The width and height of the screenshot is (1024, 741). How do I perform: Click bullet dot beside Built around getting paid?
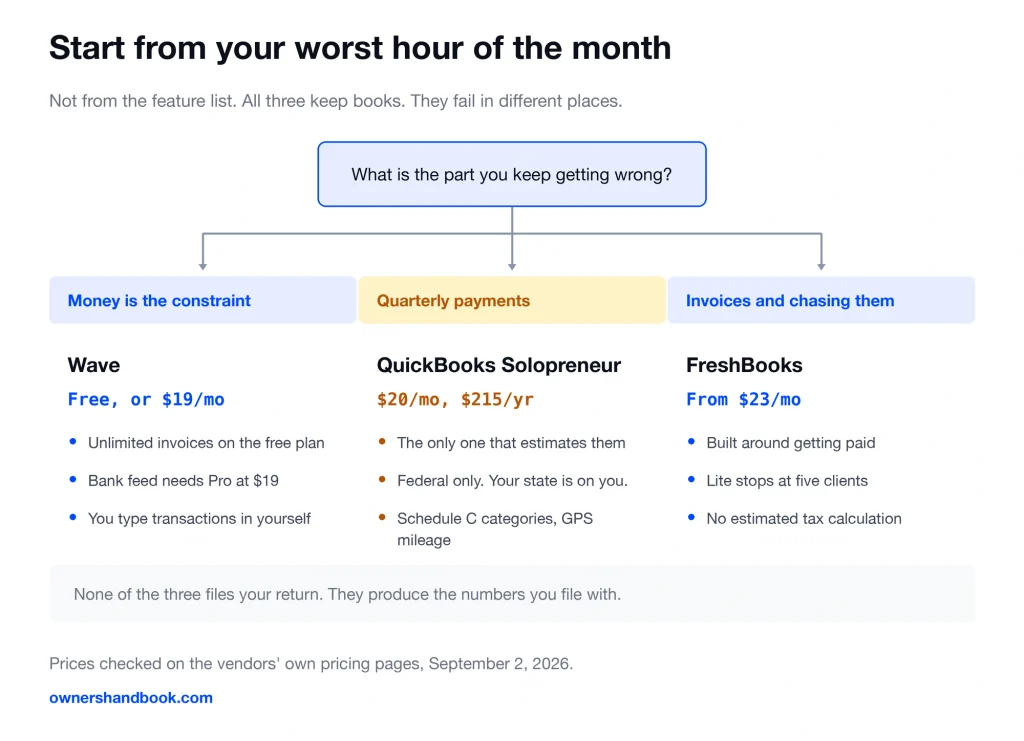(x=692, y=442)
